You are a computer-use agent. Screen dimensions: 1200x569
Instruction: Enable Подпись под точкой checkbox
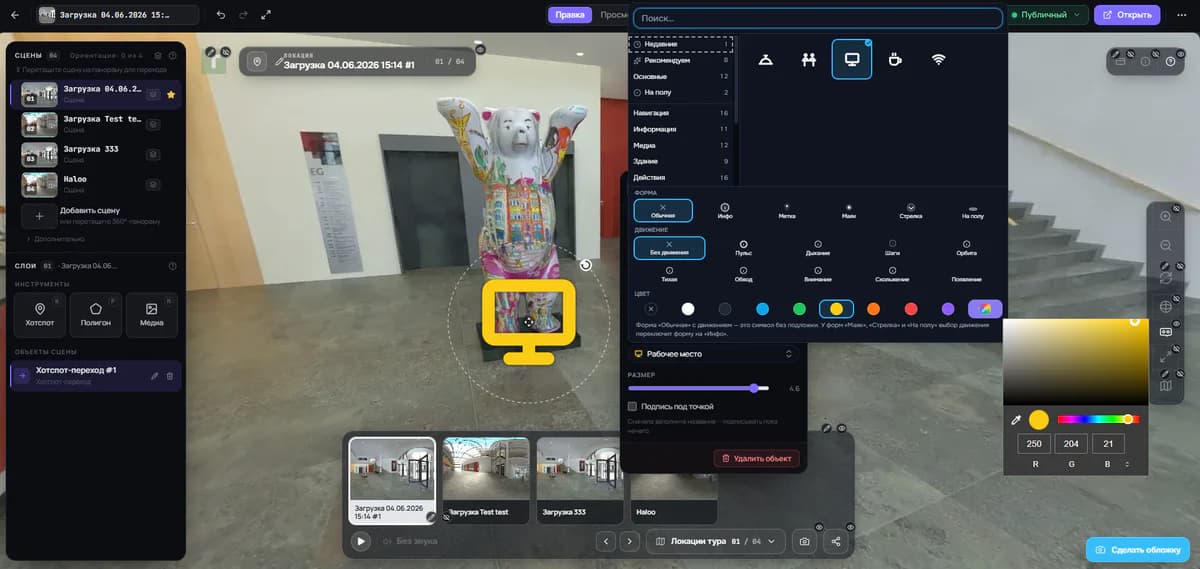point(632,406)
